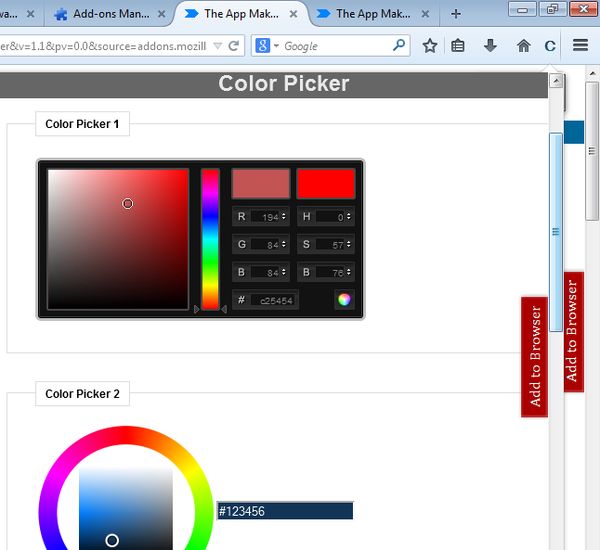Click the inner panel scrollbar up arrow

[x=556, y=81]
